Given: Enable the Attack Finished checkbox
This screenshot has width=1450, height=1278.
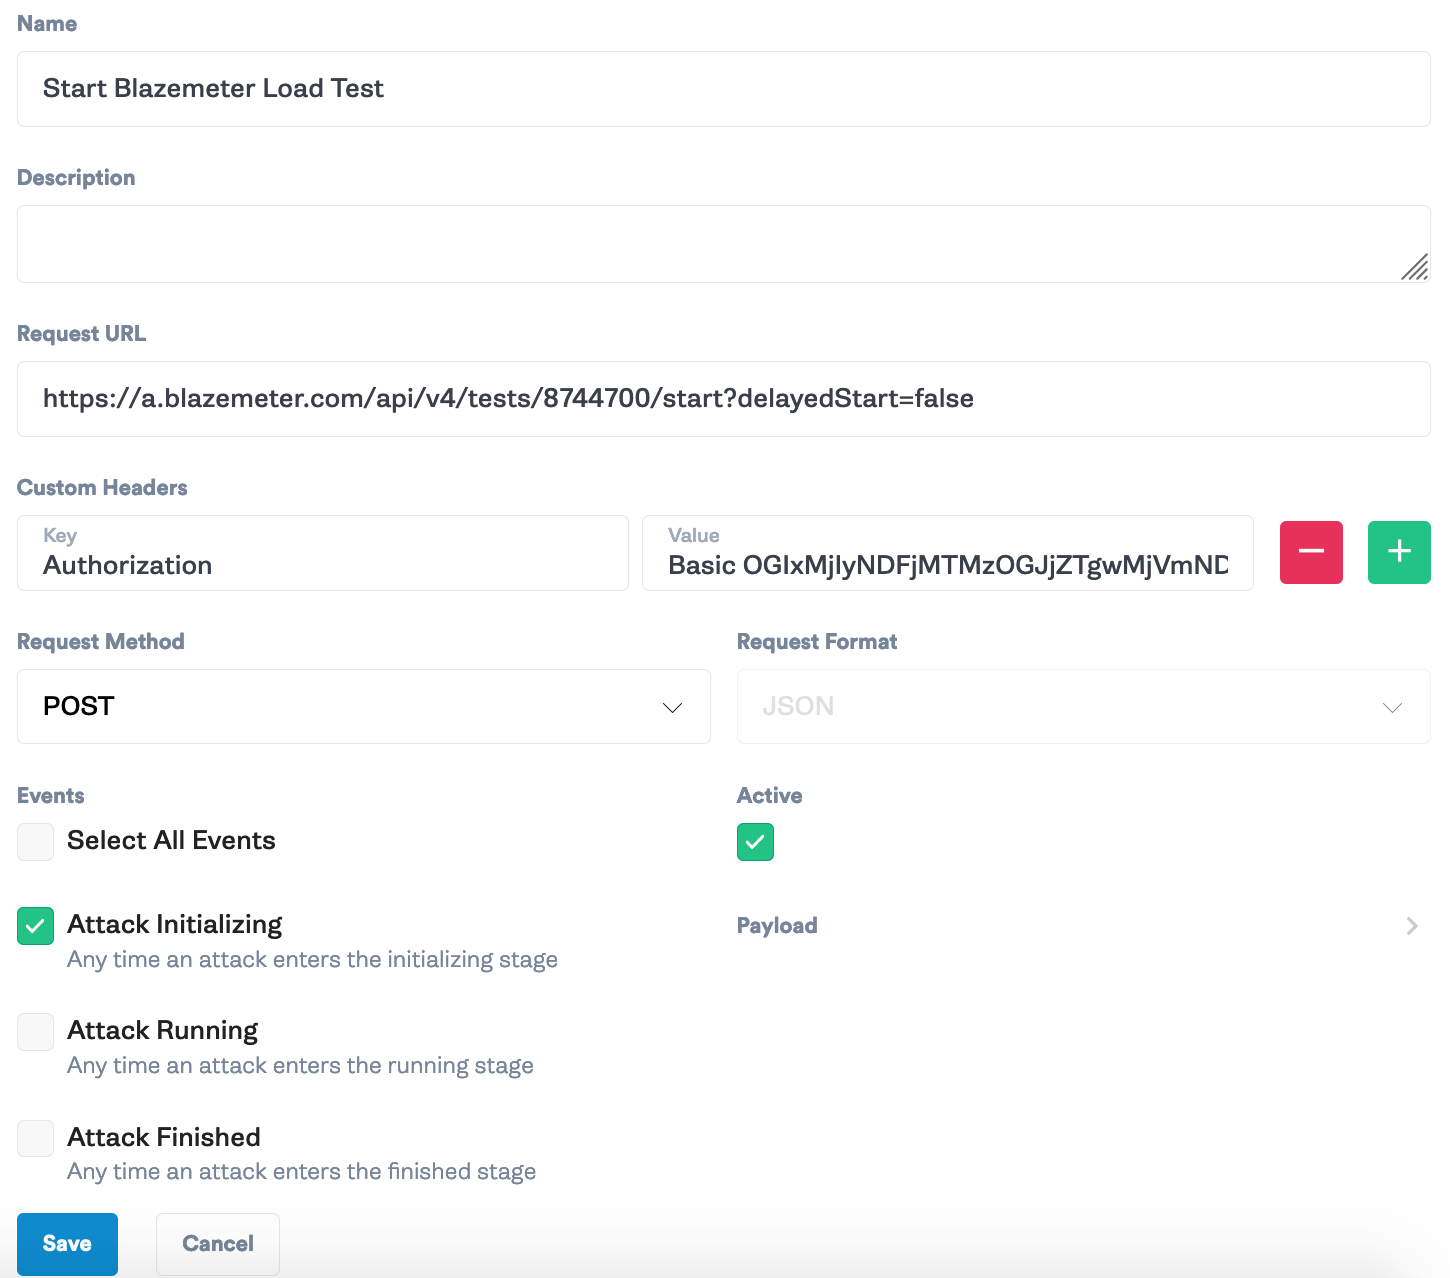Looking at the screenshot, I should 35,1138.
